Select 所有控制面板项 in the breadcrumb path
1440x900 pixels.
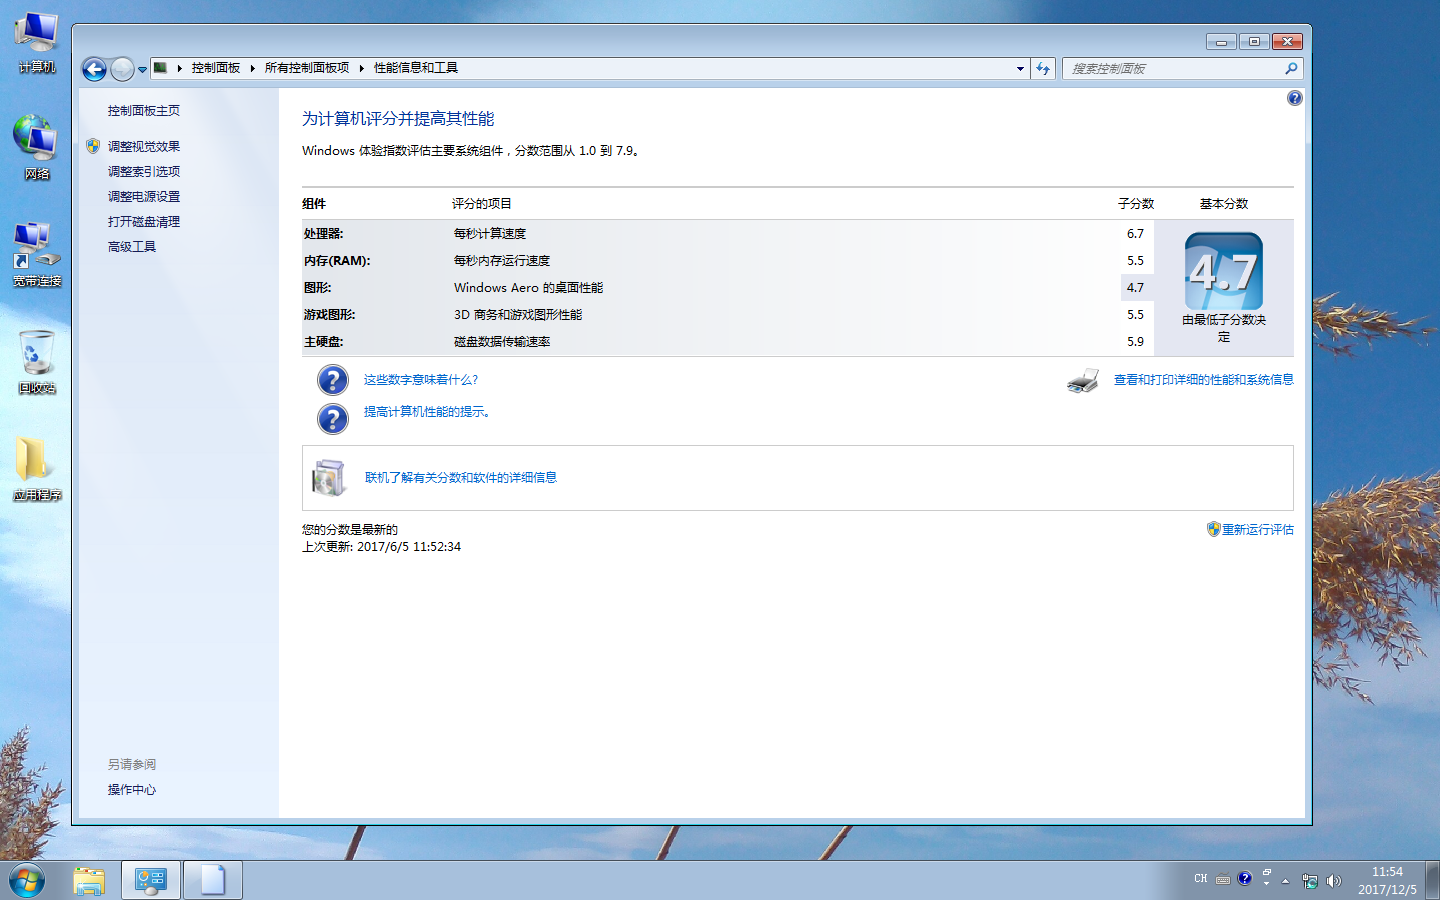click(306, 68)
